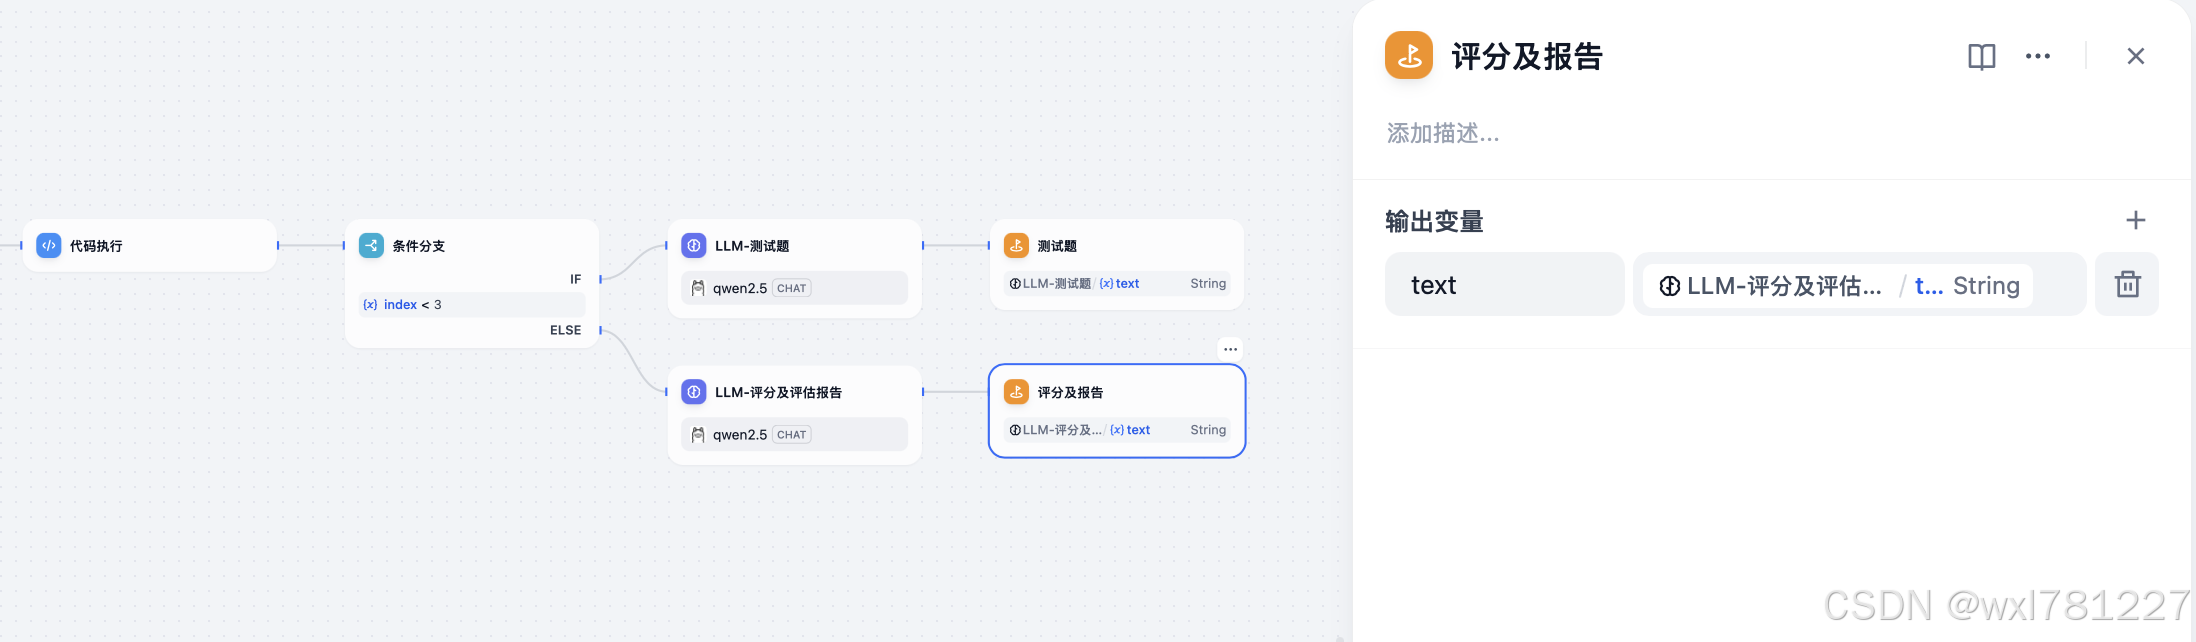2196x642 pixels.
Task: Click the orange 评分及报告 panel header icon
Action: click(x=1409, y=55)
